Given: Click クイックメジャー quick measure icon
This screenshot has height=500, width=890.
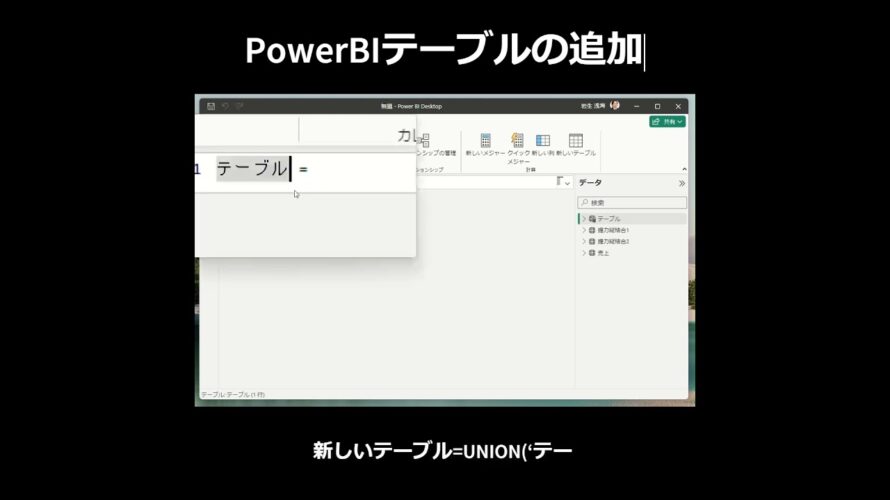Looking at the screenshot, I should tap(517, 140).
